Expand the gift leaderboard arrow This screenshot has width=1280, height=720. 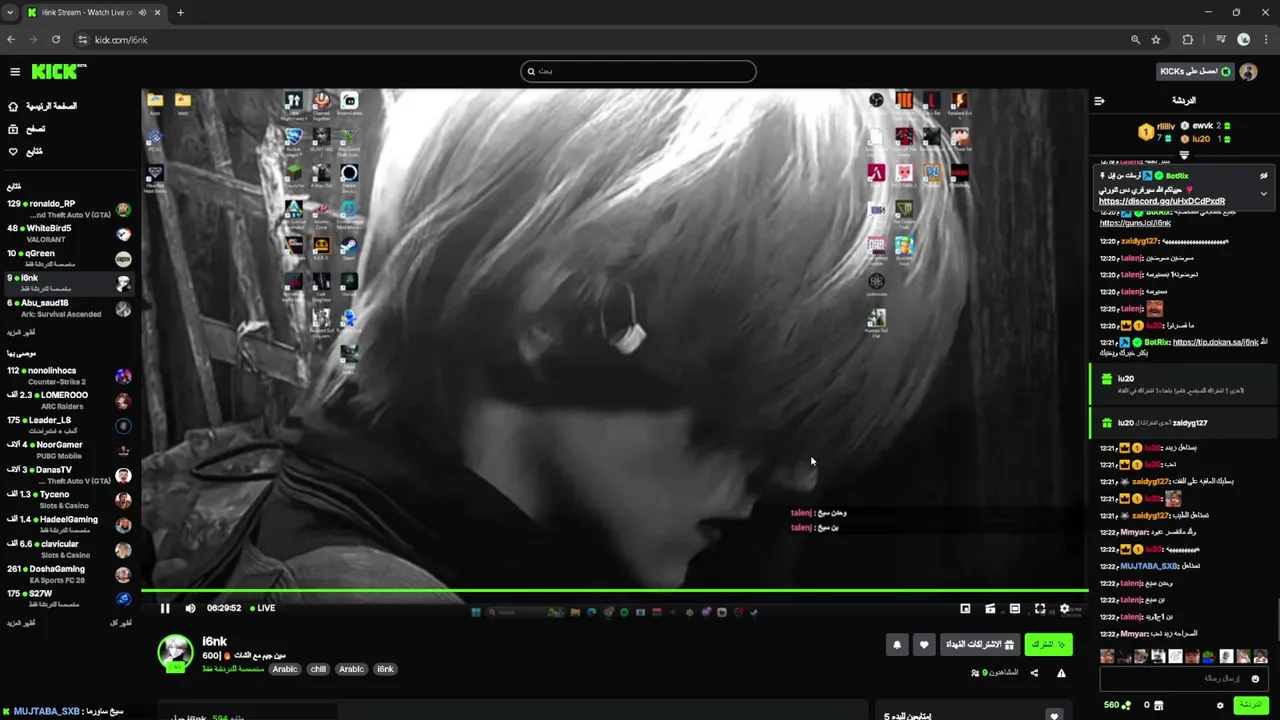(x=1184, y=155)
